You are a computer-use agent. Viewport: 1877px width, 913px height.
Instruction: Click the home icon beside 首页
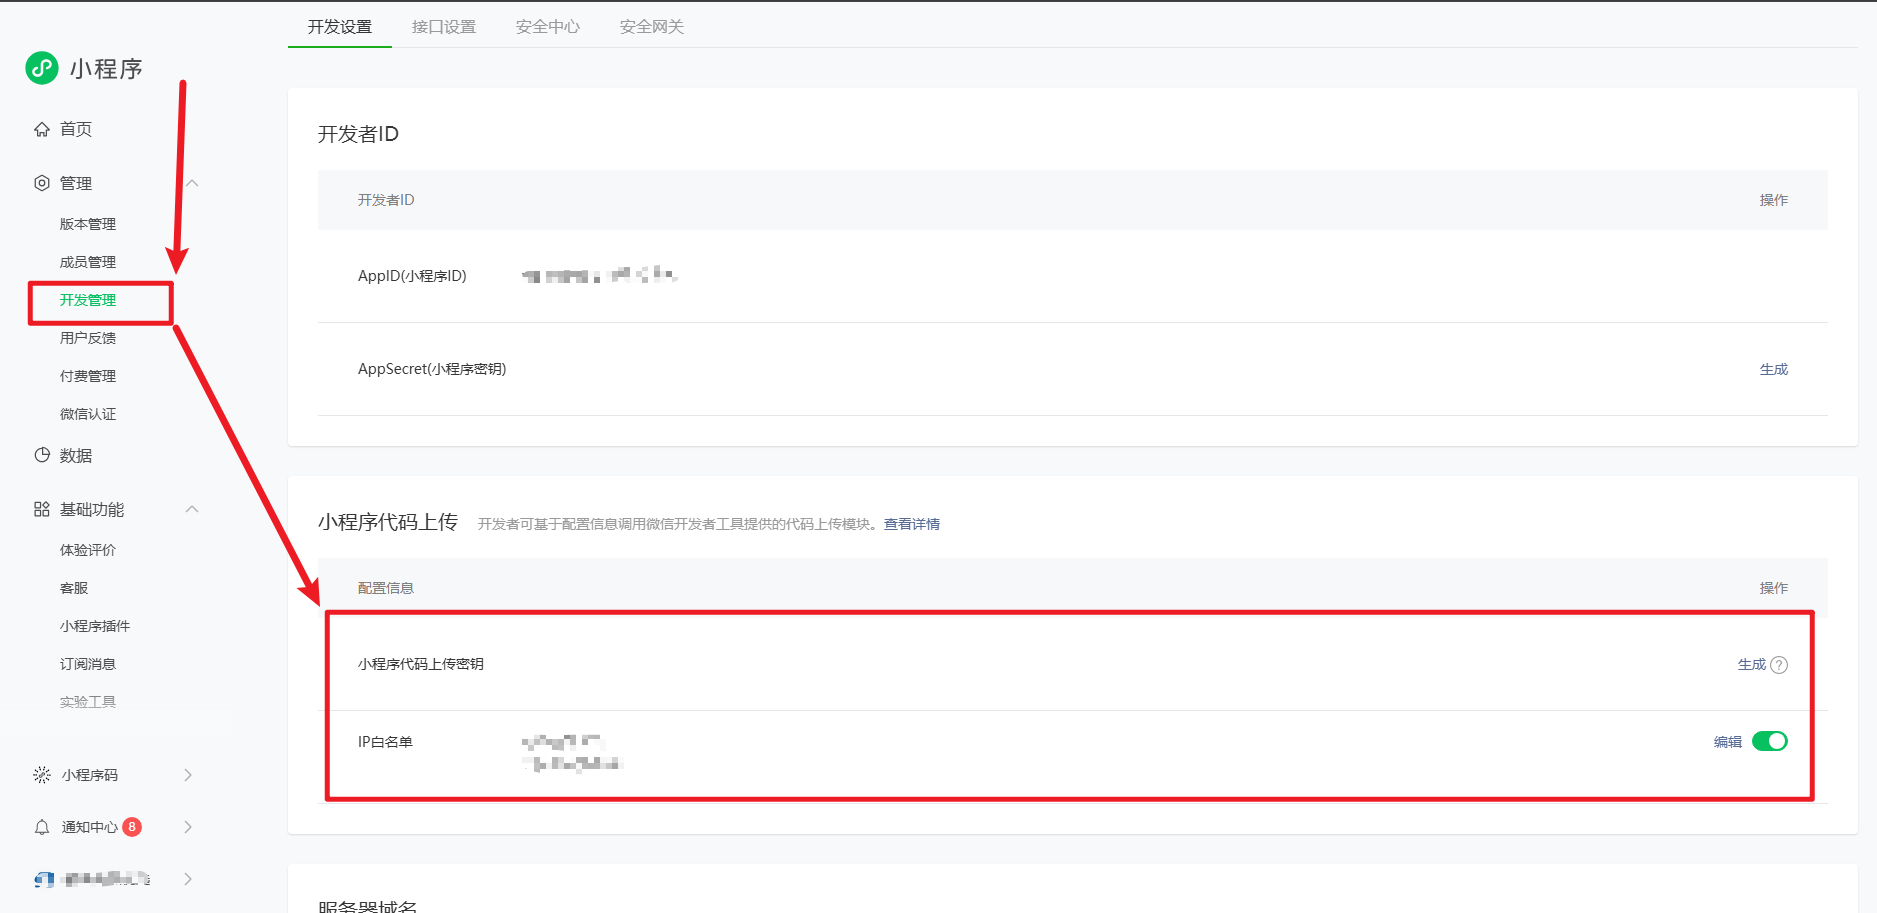tap(42, 129)
